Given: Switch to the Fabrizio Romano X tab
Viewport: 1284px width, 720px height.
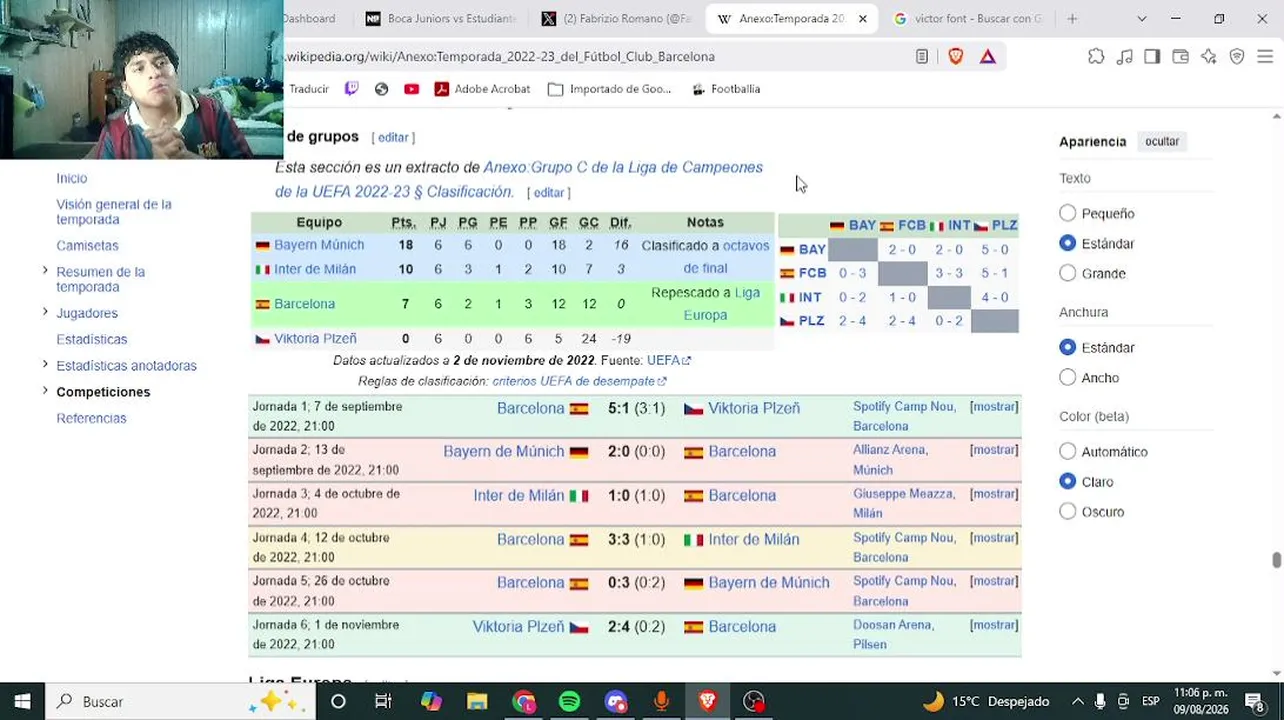Looking at the screenshot, I should click(615, 18).
